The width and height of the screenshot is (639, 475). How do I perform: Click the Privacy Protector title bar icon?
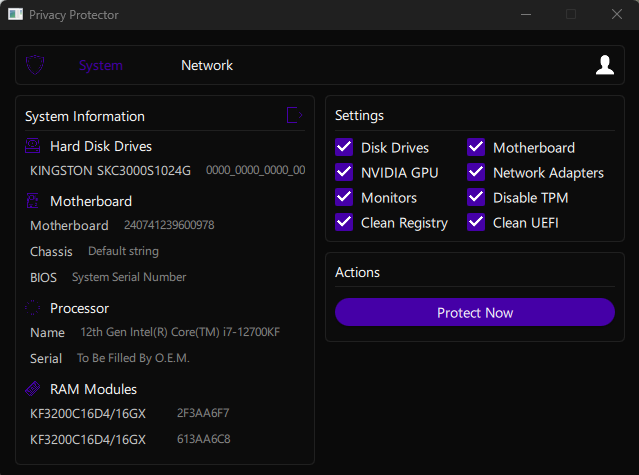(16, 14)
